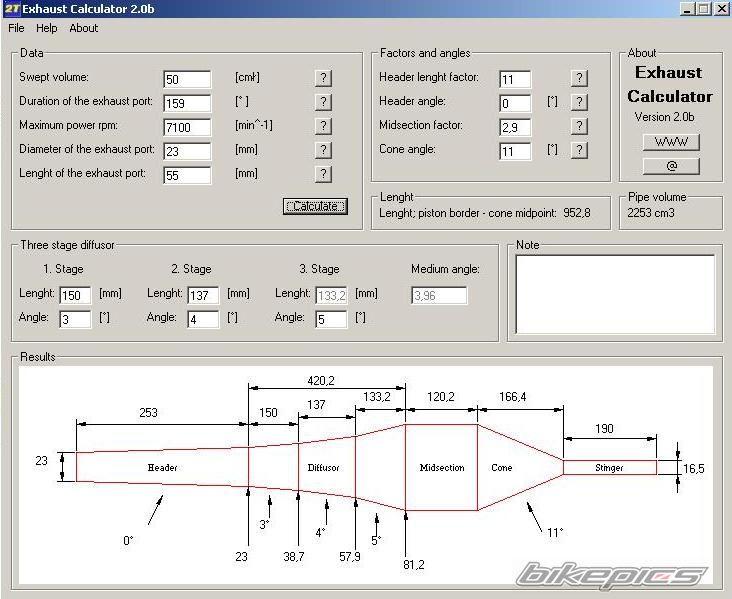Click the '2253 cm3' pipe volume value

[651, 213]
